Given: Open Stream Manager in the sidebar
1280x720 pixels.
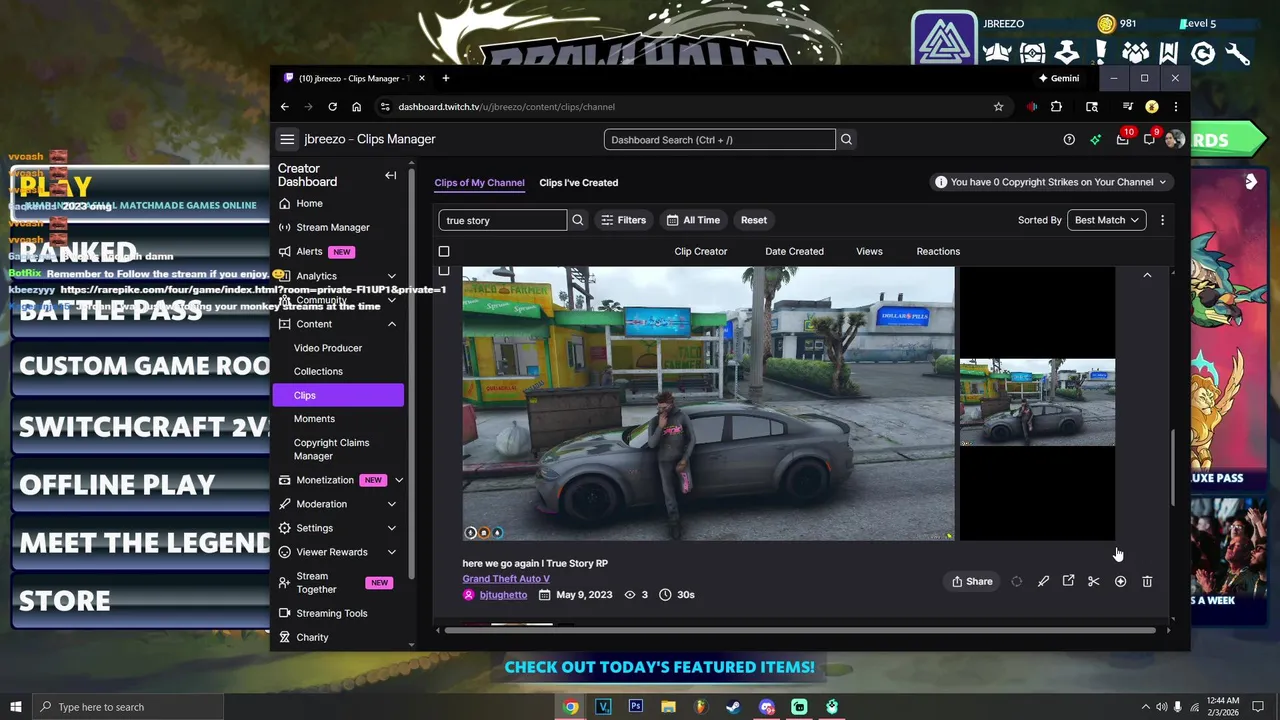Looking at the screenshot, I should [x=333, y=227].
